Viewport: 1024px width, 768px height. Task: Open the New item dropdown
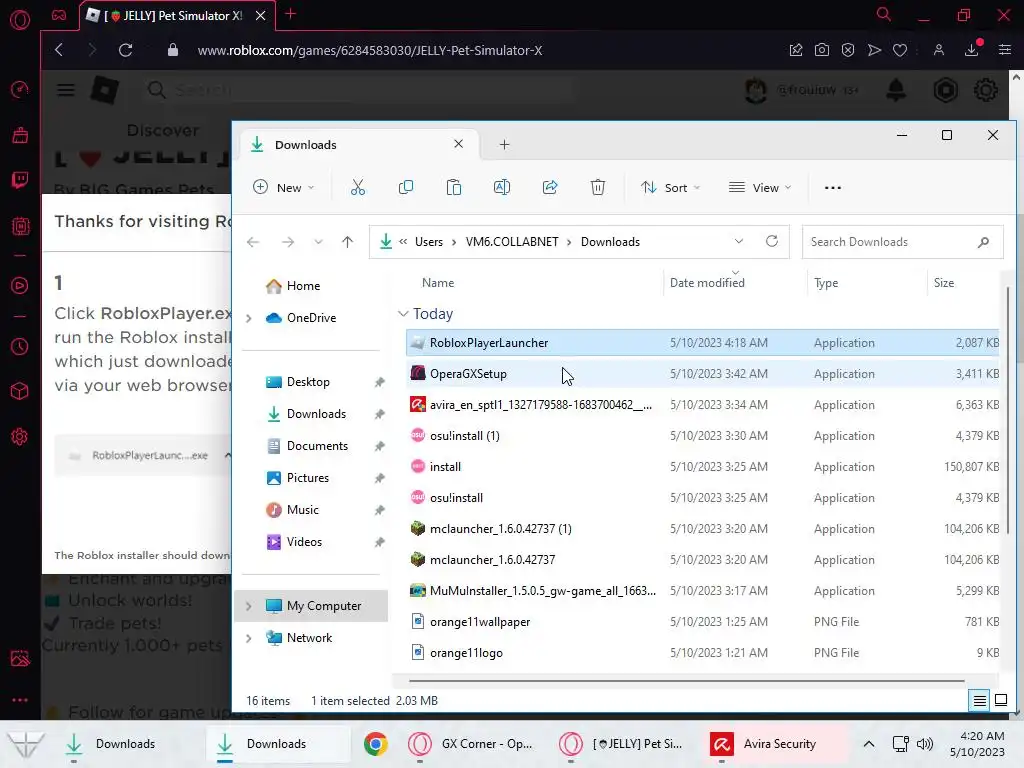(283, 187)
